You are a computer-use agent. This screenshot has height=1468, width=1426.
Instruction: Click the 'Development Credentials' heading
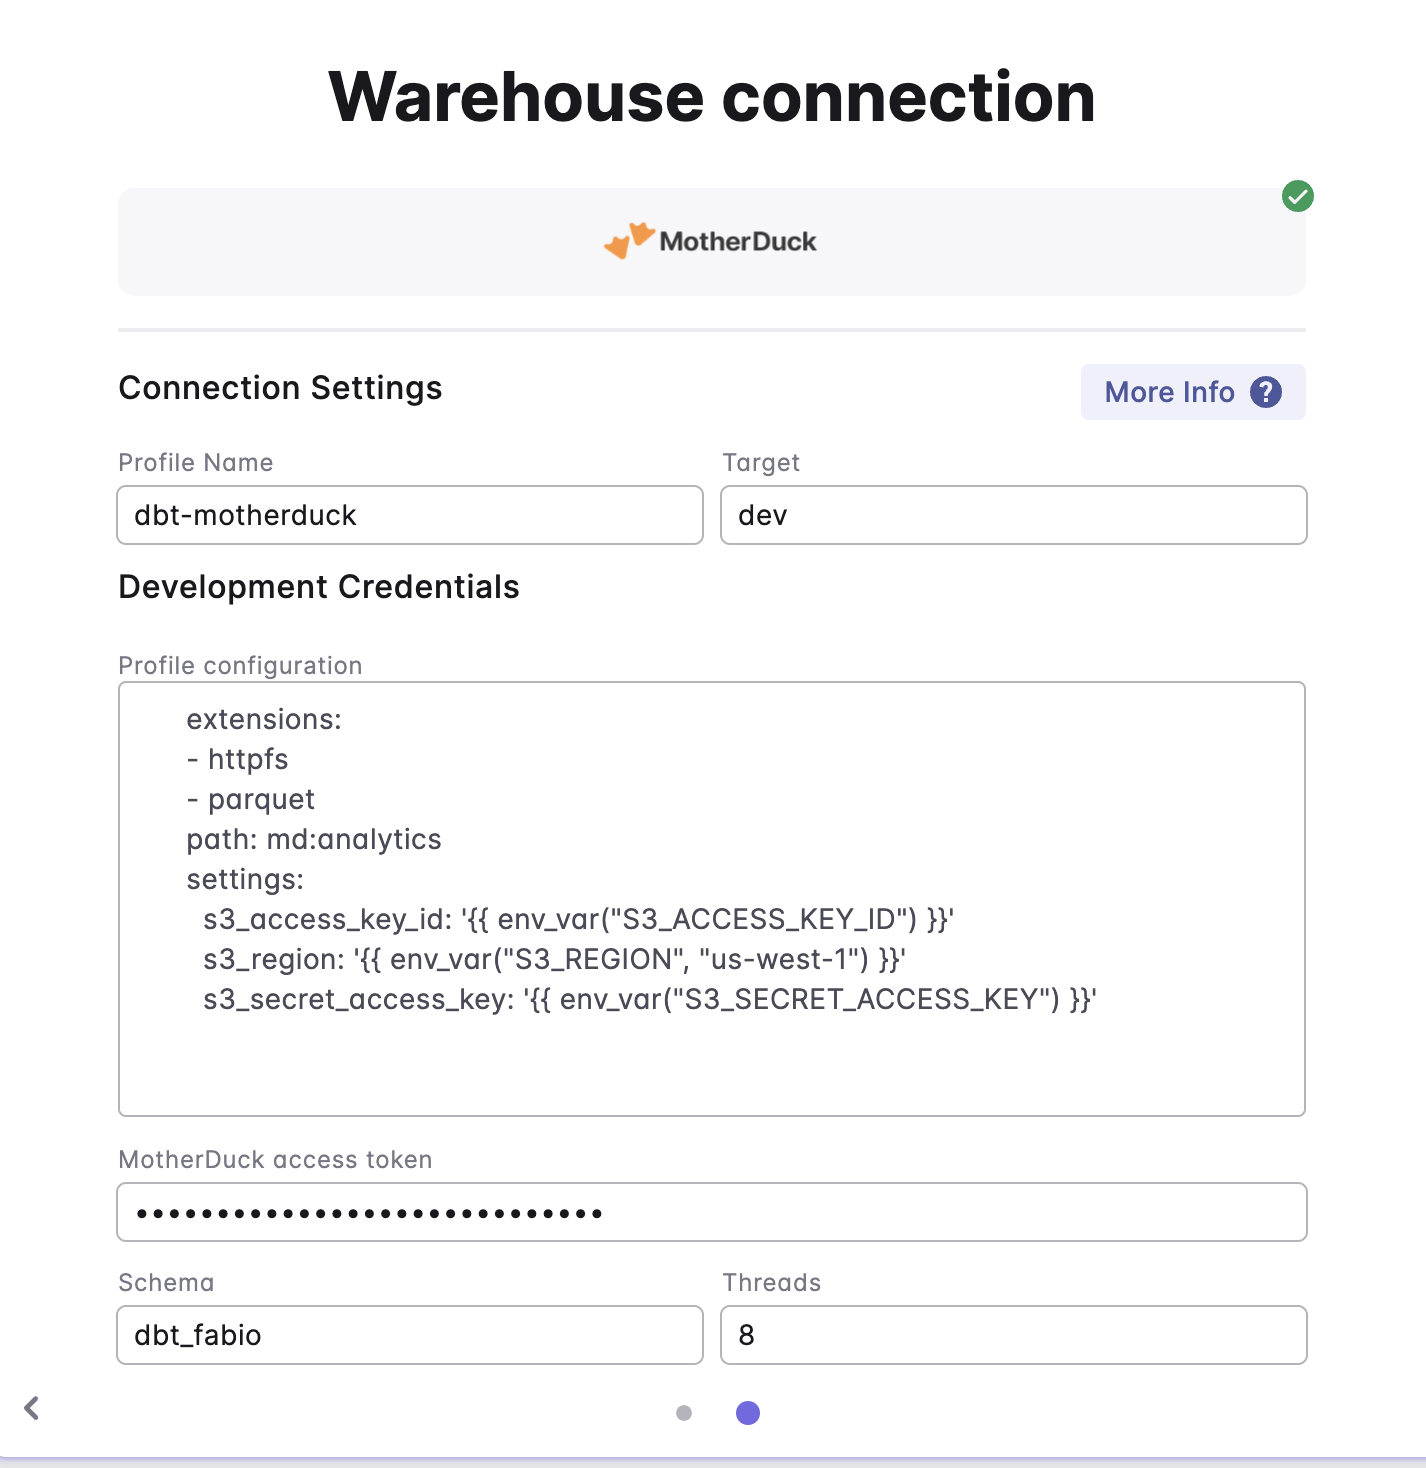click(319, 587)
